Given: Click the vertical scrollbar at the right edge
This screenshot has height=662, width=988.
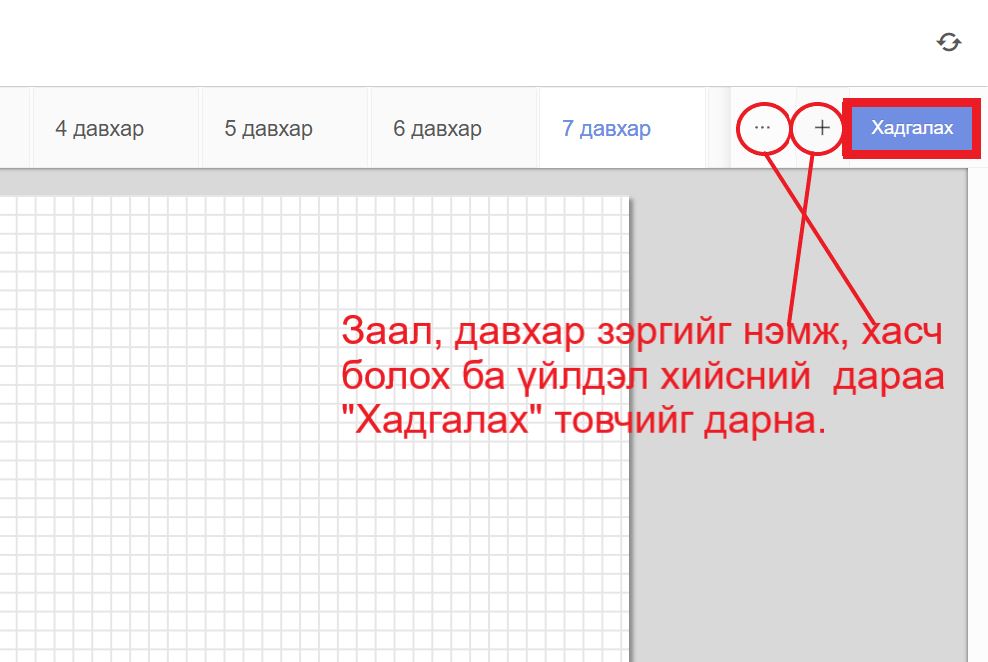Looking at the screenshot, I should click(x=977, y=400).
